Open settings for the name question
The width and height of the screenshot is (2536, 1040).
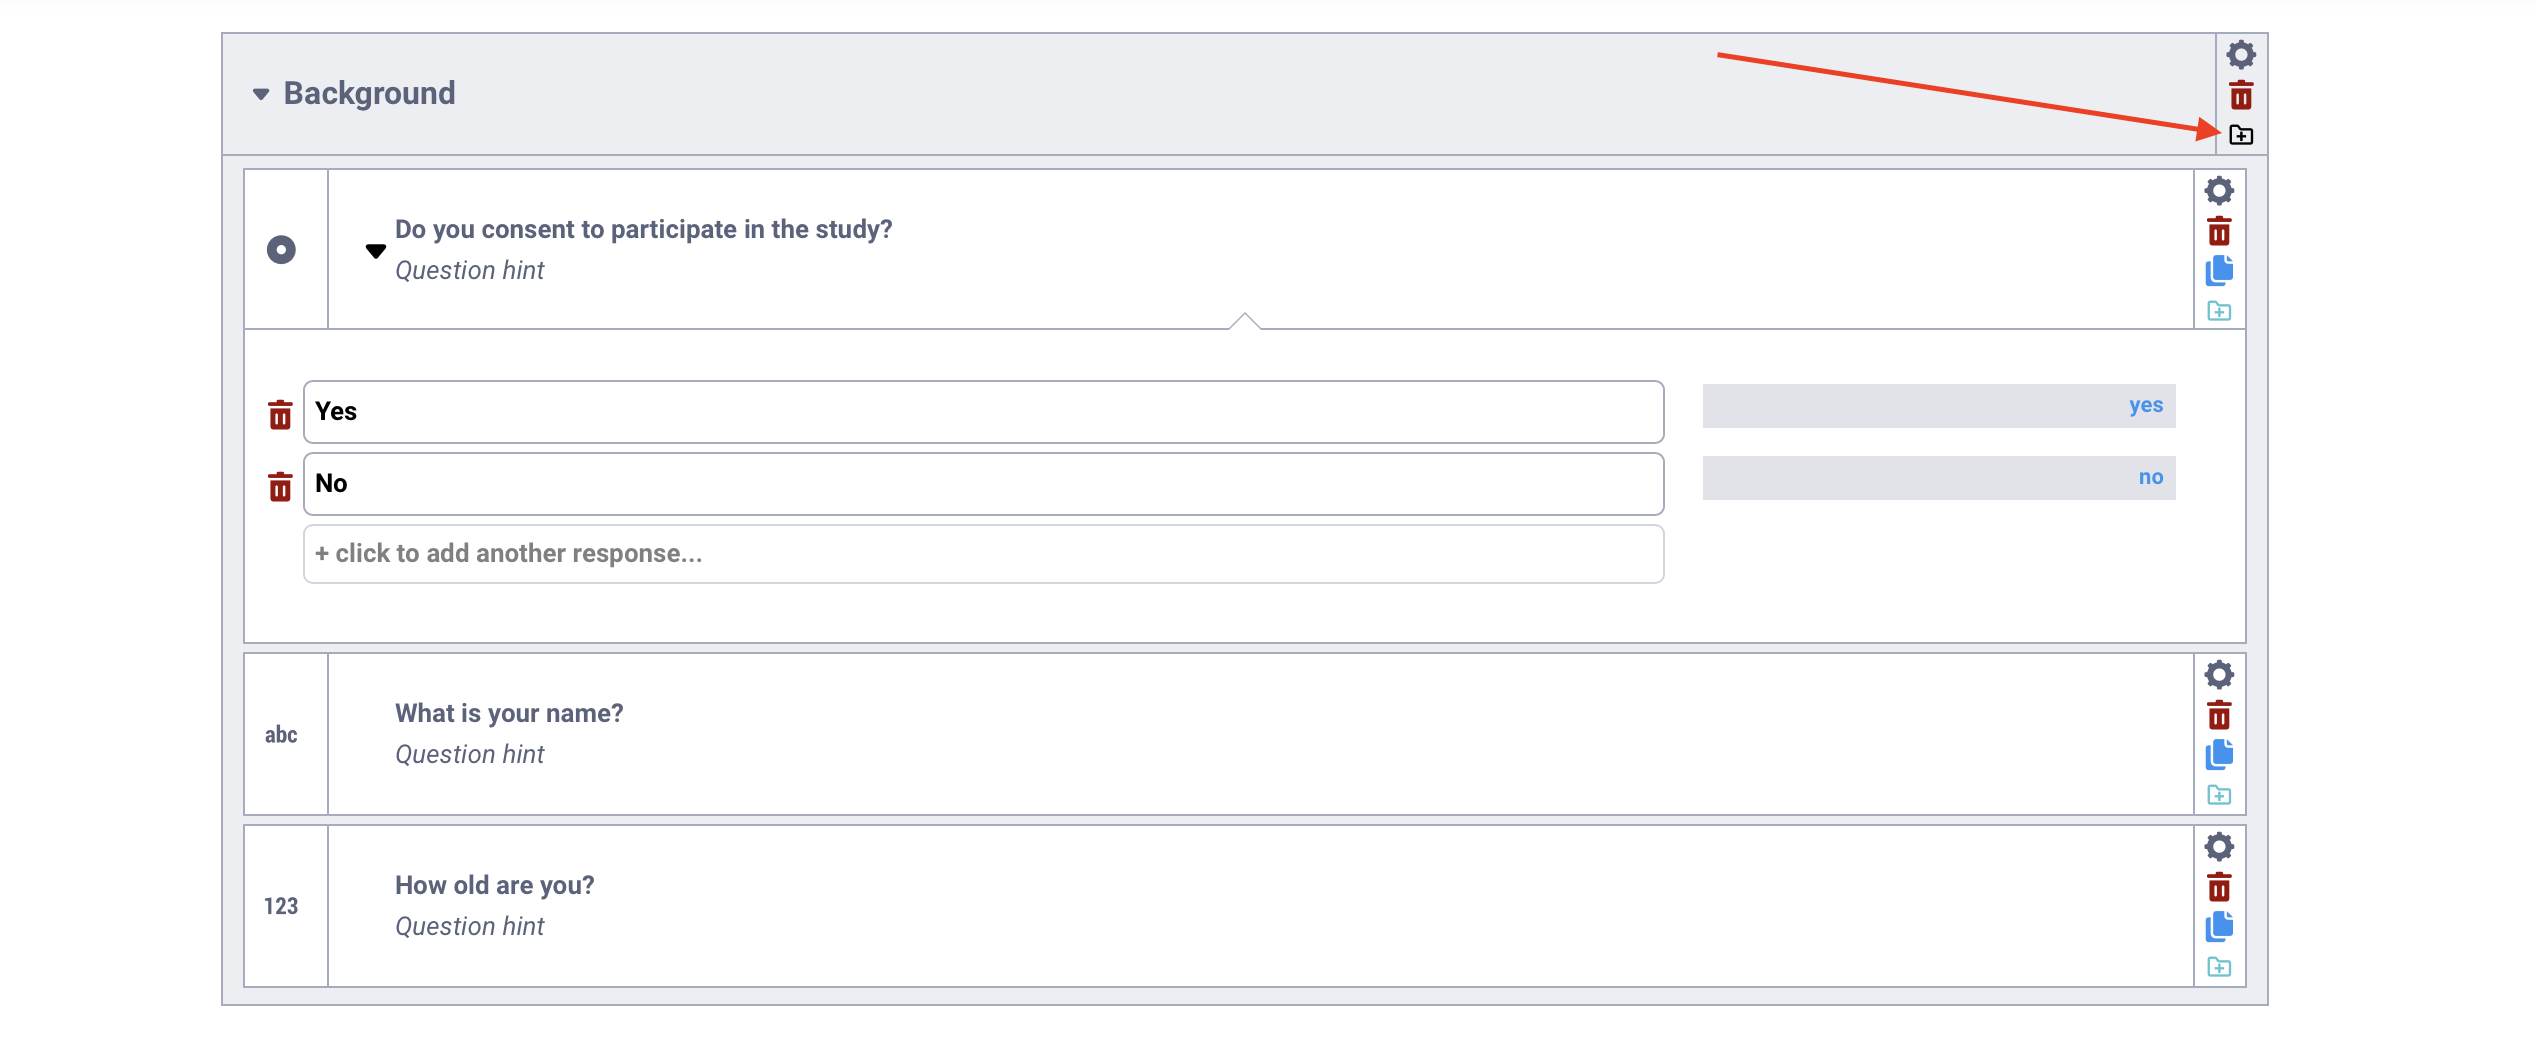point(2219,674)
